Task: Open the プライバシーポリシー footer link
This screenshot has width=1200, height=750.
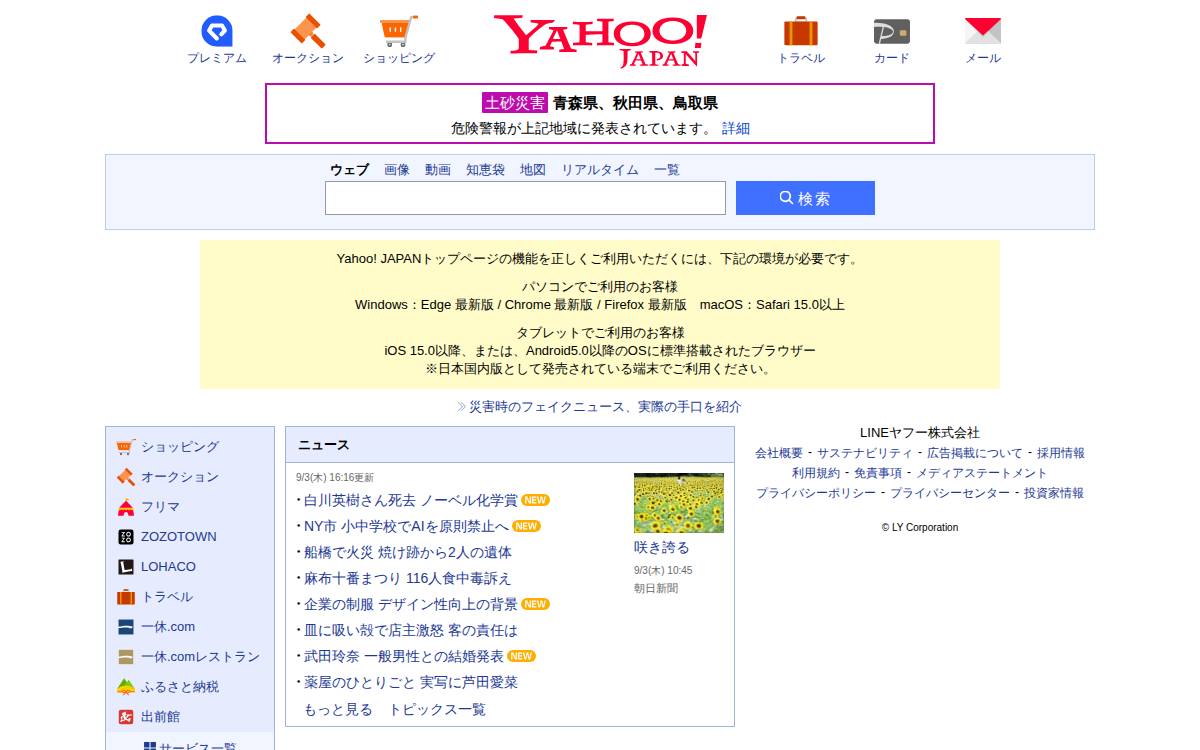Action: coord(816,493)
